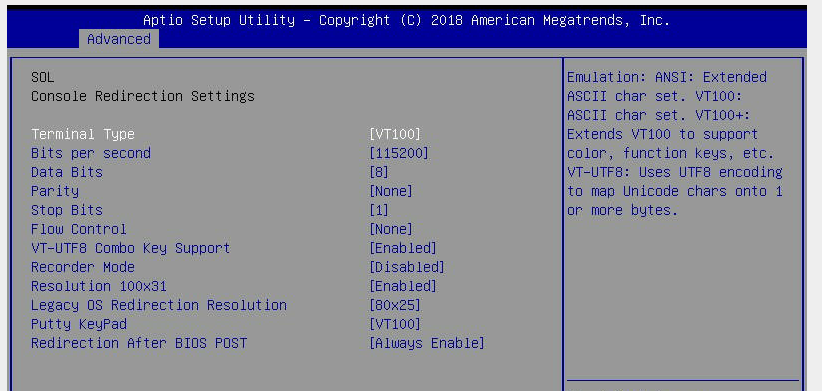
Task: Click the SOL heading text
Action: click(x=42, y=78)
